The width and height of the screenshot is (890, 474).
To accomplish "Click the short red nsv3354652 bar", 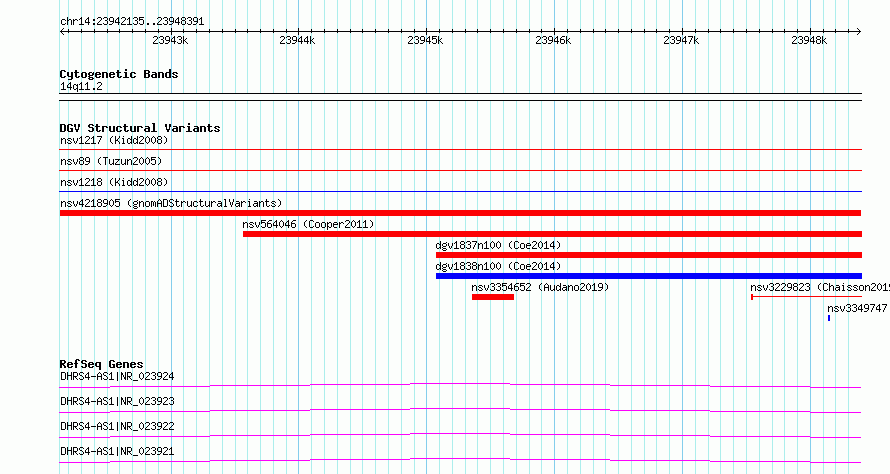I will click(x=493, y=297).
